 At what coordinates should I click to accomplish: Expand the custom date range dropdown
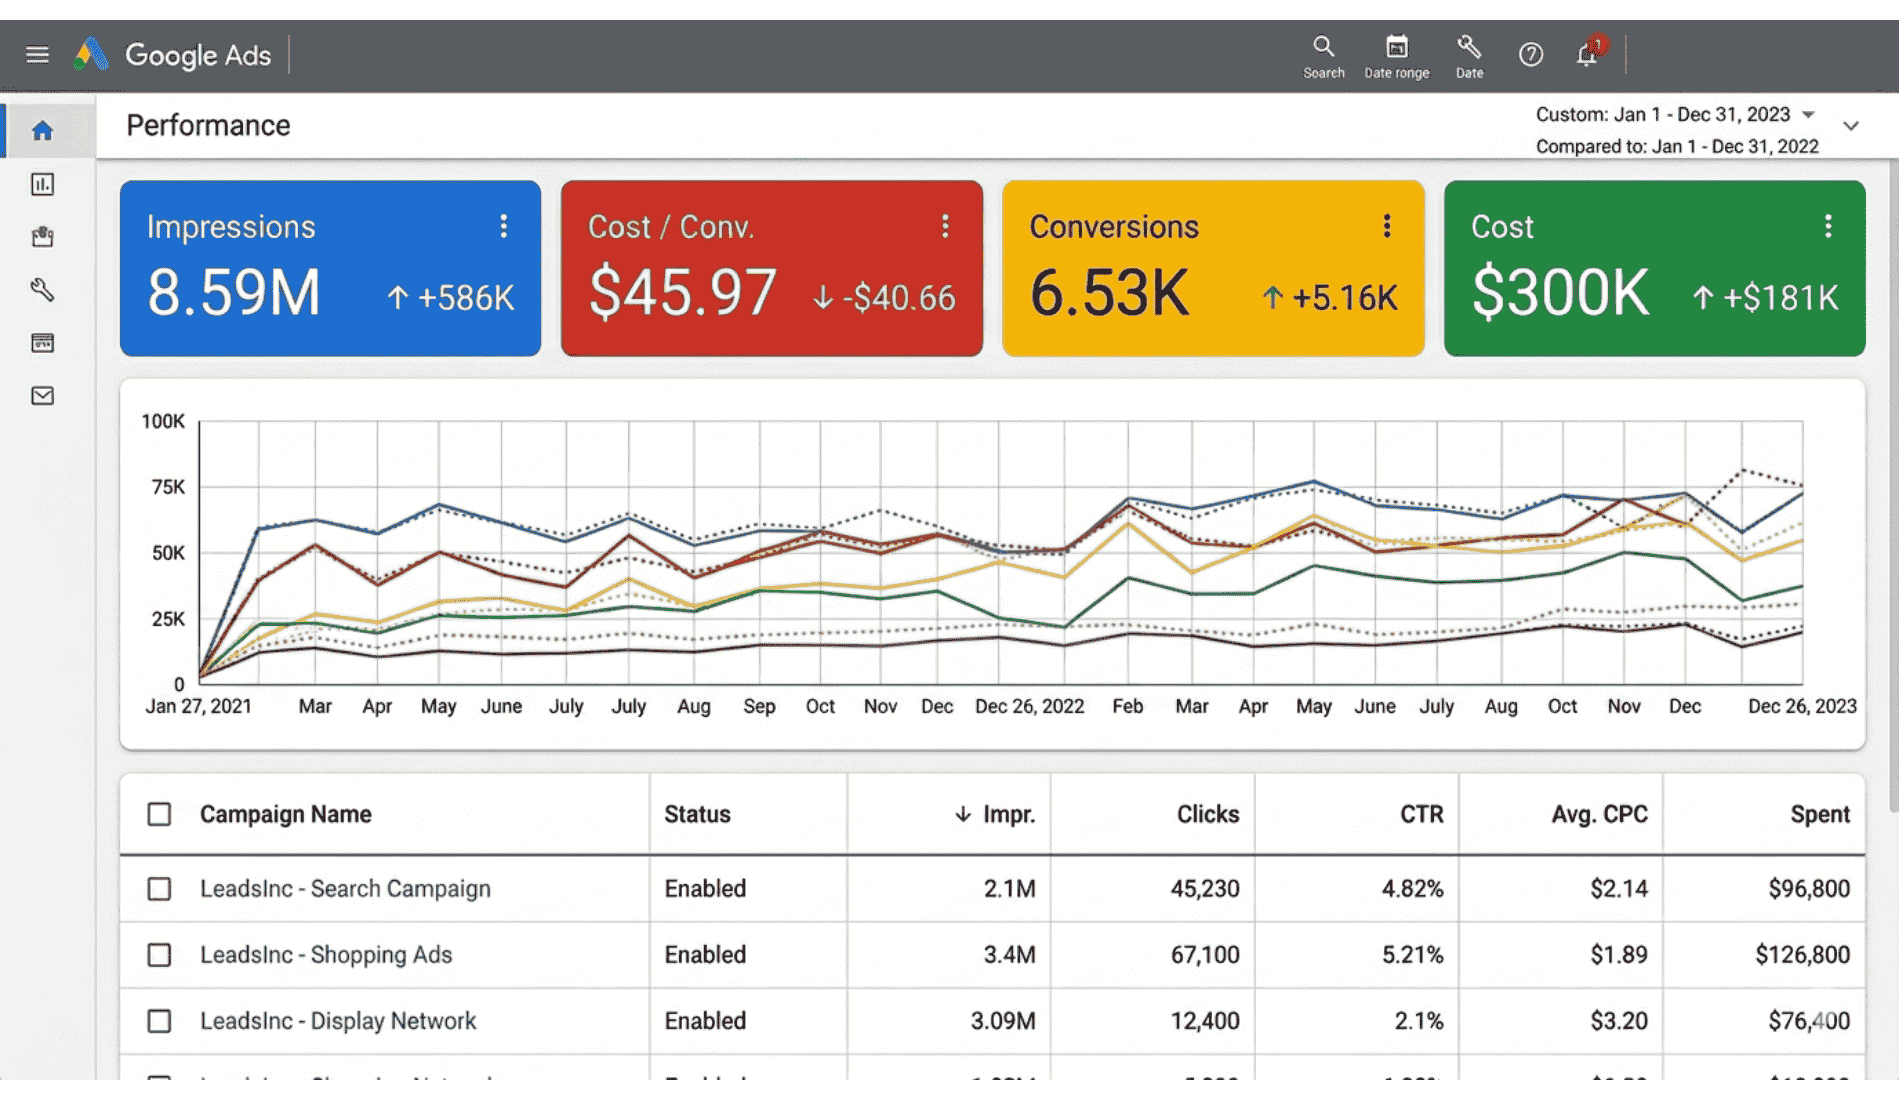pyautogui.click(x=1808, y=114)
